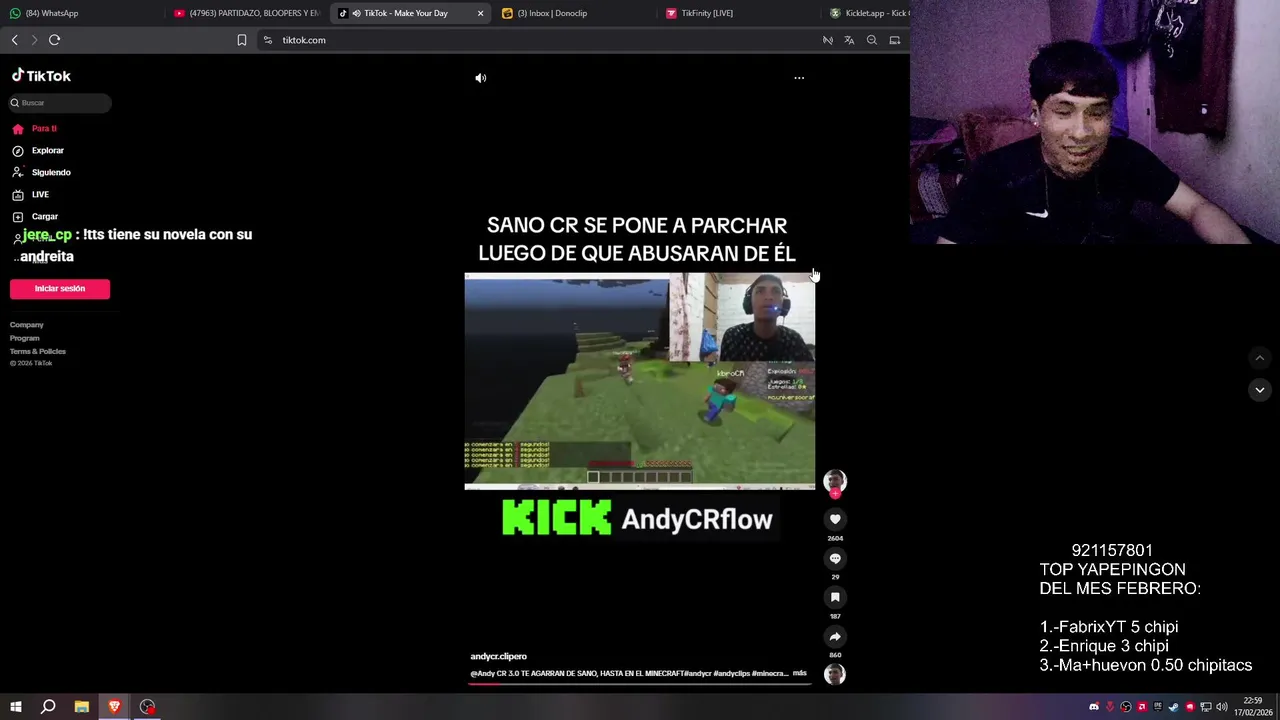1280x720 pixels.
Task: Open AMD software tray icon
Action: [1142, 707]
